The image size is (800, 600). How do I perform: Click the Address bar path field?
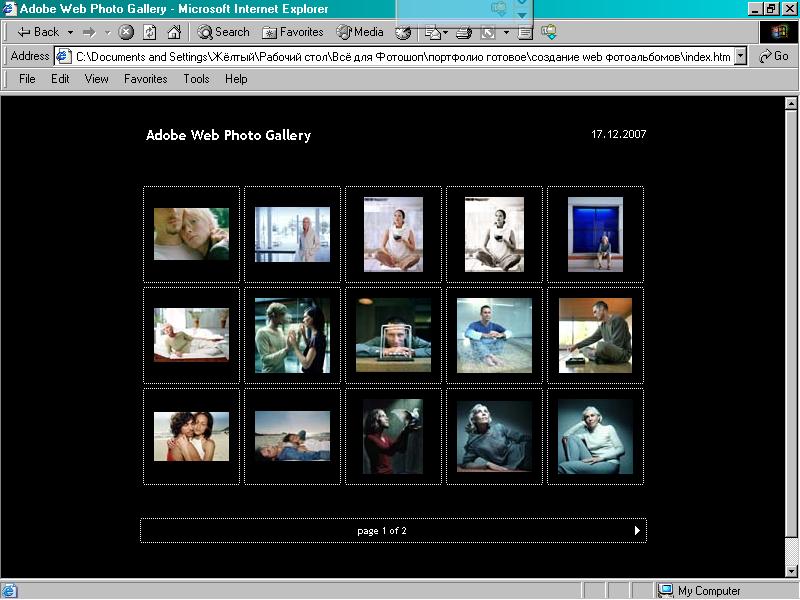point(403,57)
